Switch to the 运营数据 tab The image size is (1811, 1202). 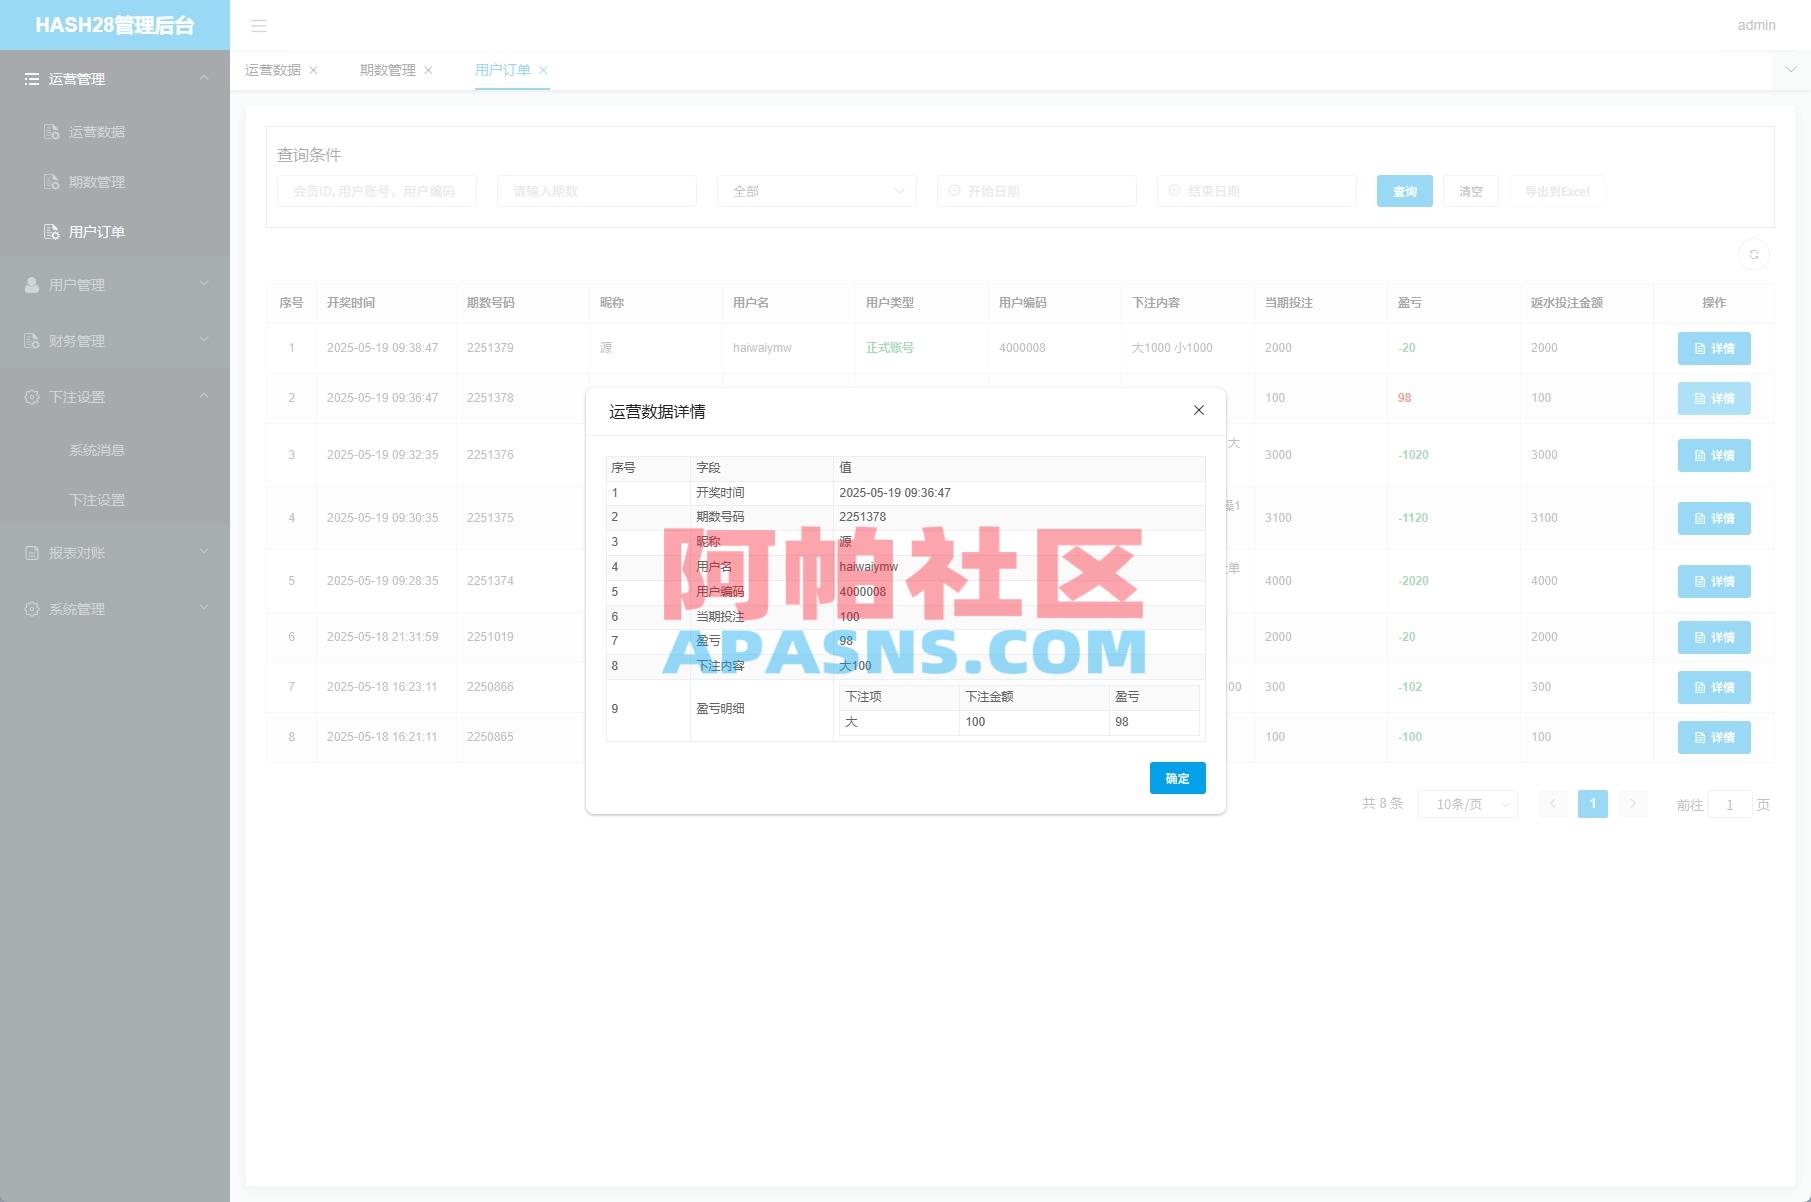click(274, 70)
